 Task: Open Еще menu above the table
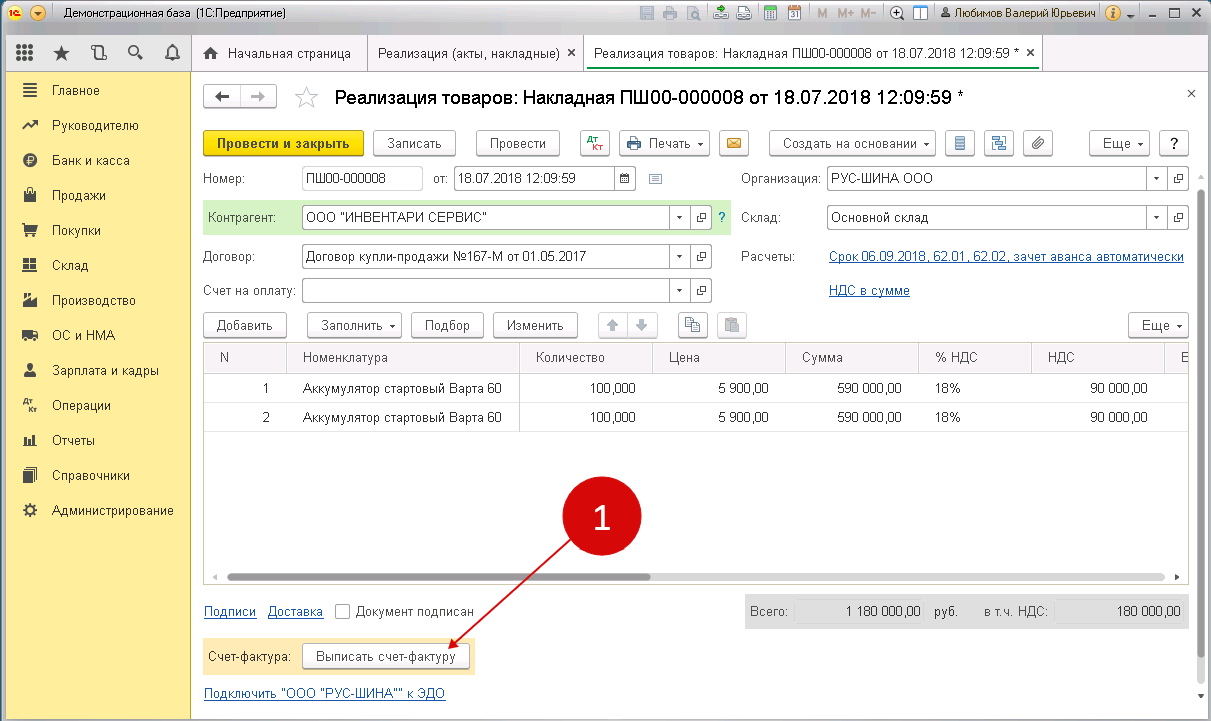(x=1158, y=325)
